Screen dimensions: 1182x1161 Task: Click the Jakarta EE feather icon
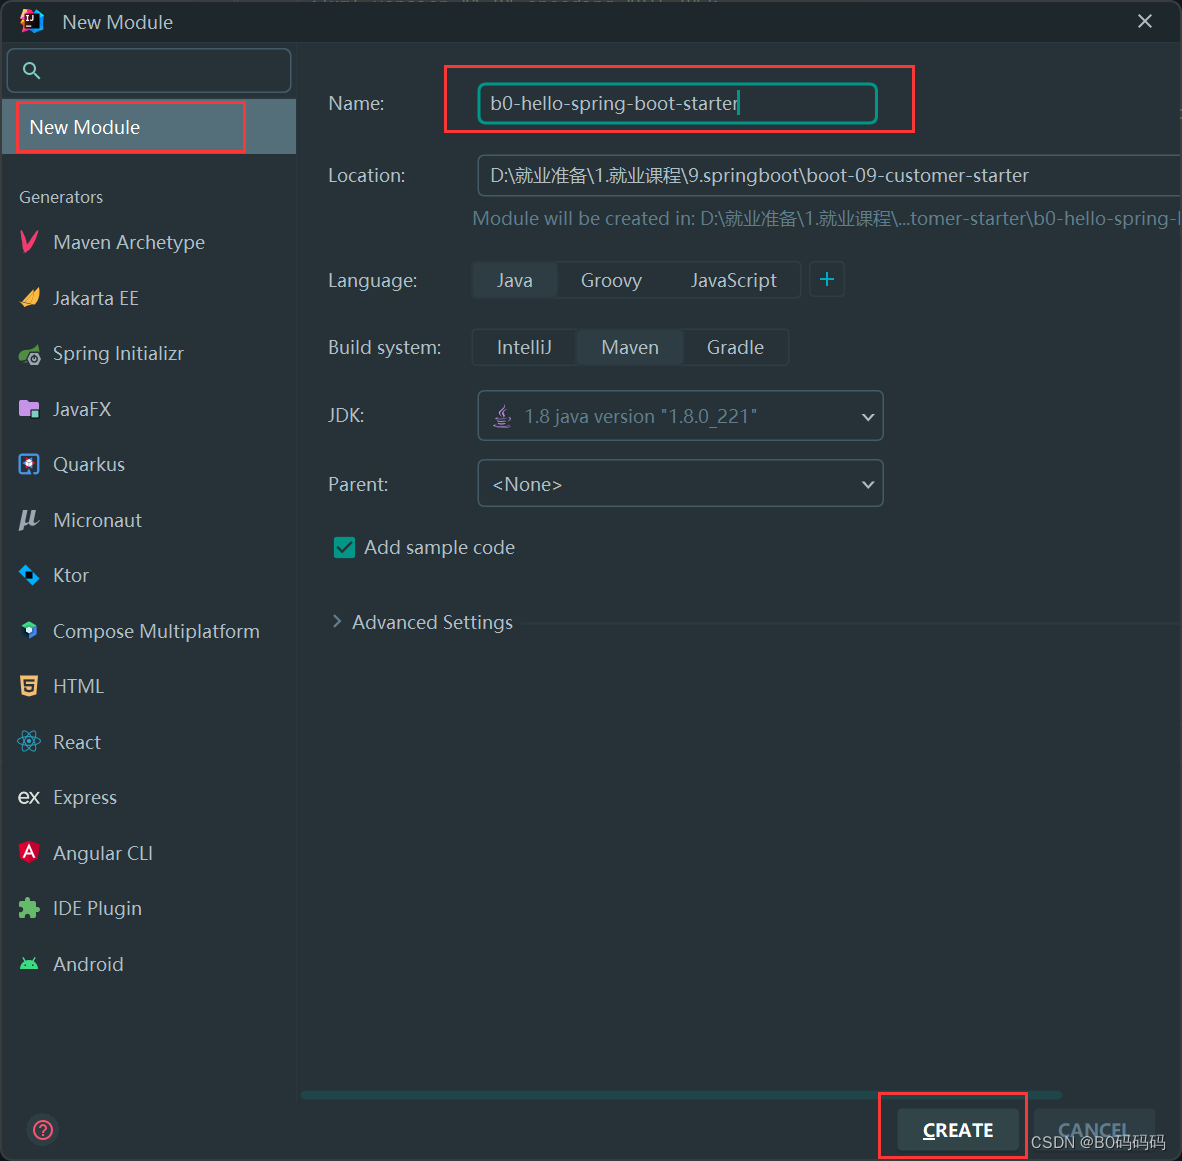pyautogui.click(x=29, y=298)
